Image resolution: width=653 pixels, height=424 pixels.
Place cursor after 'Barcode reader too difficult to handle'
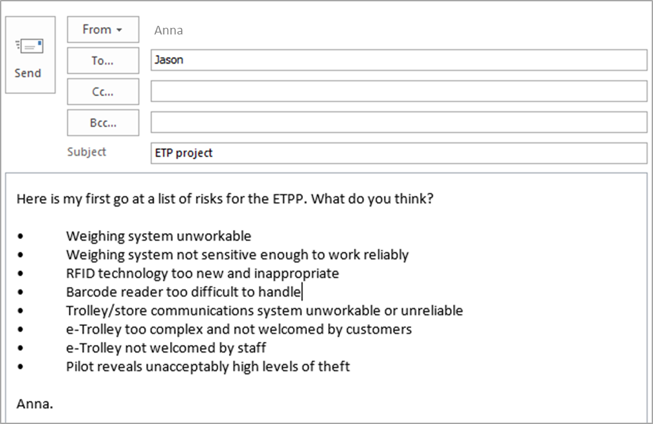click(x=302, y=292)
